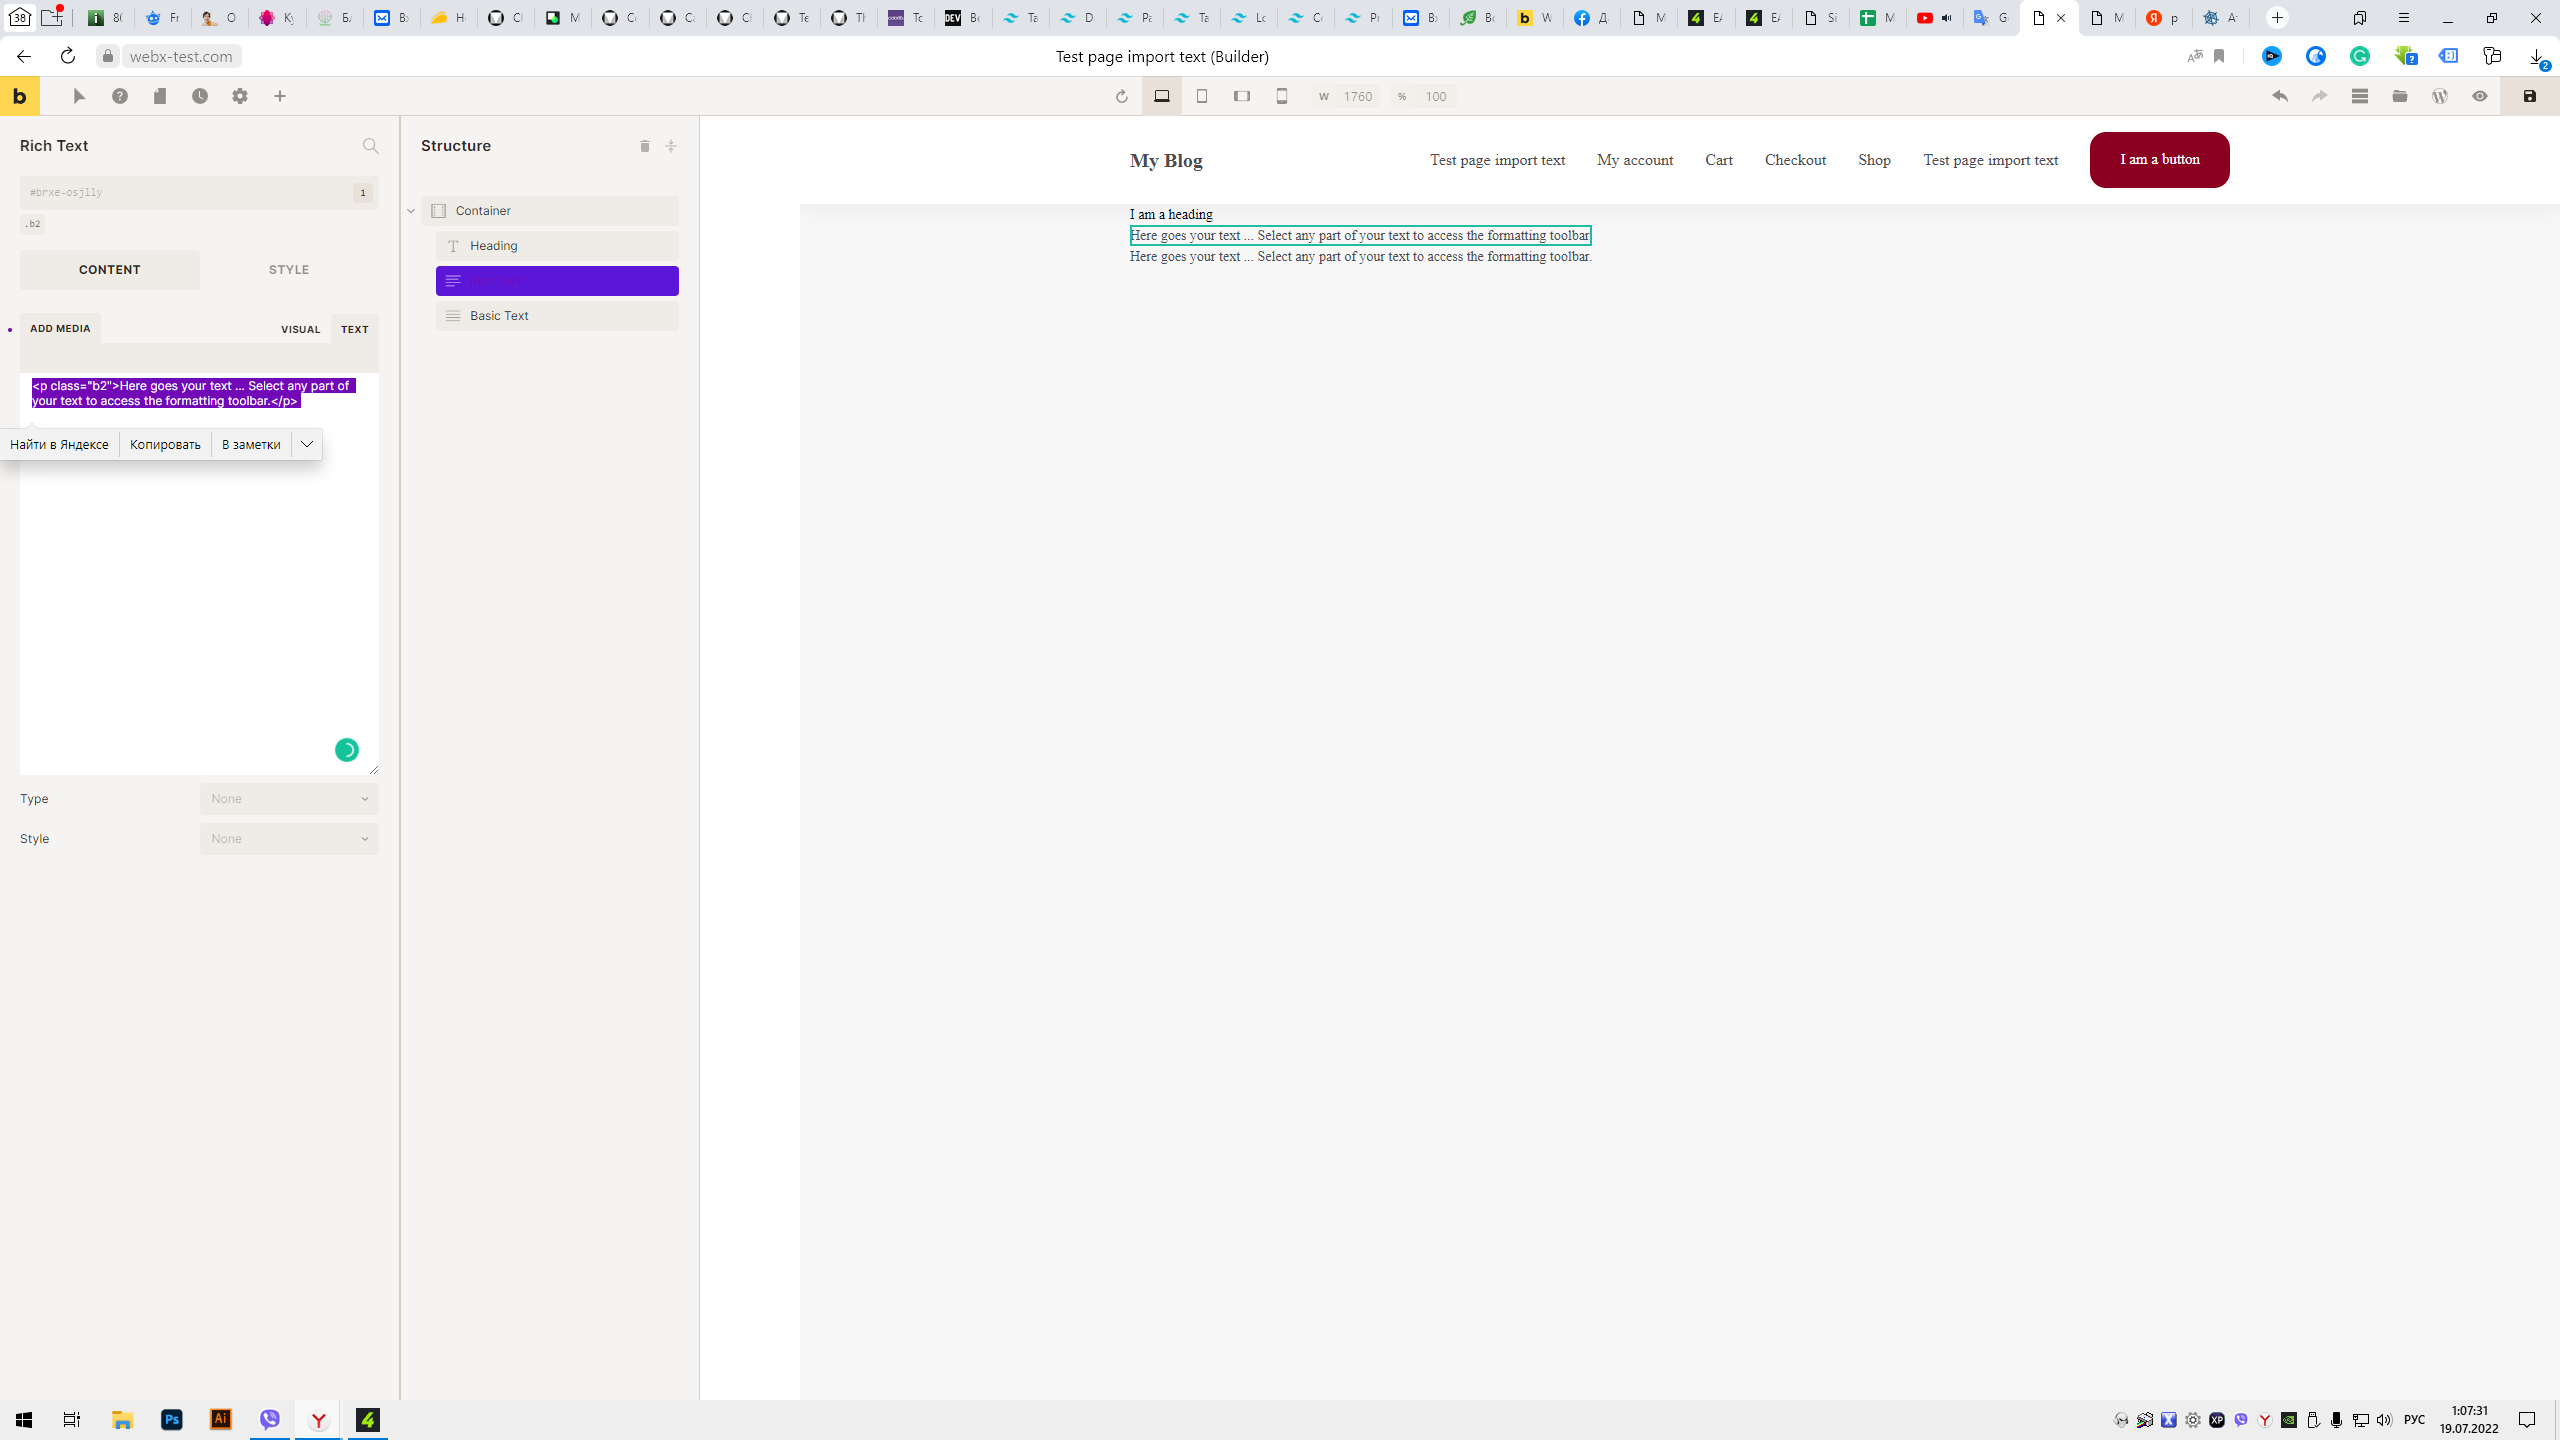
Task: Switch to mobile portrait breakpoint
Action: 1282,96
